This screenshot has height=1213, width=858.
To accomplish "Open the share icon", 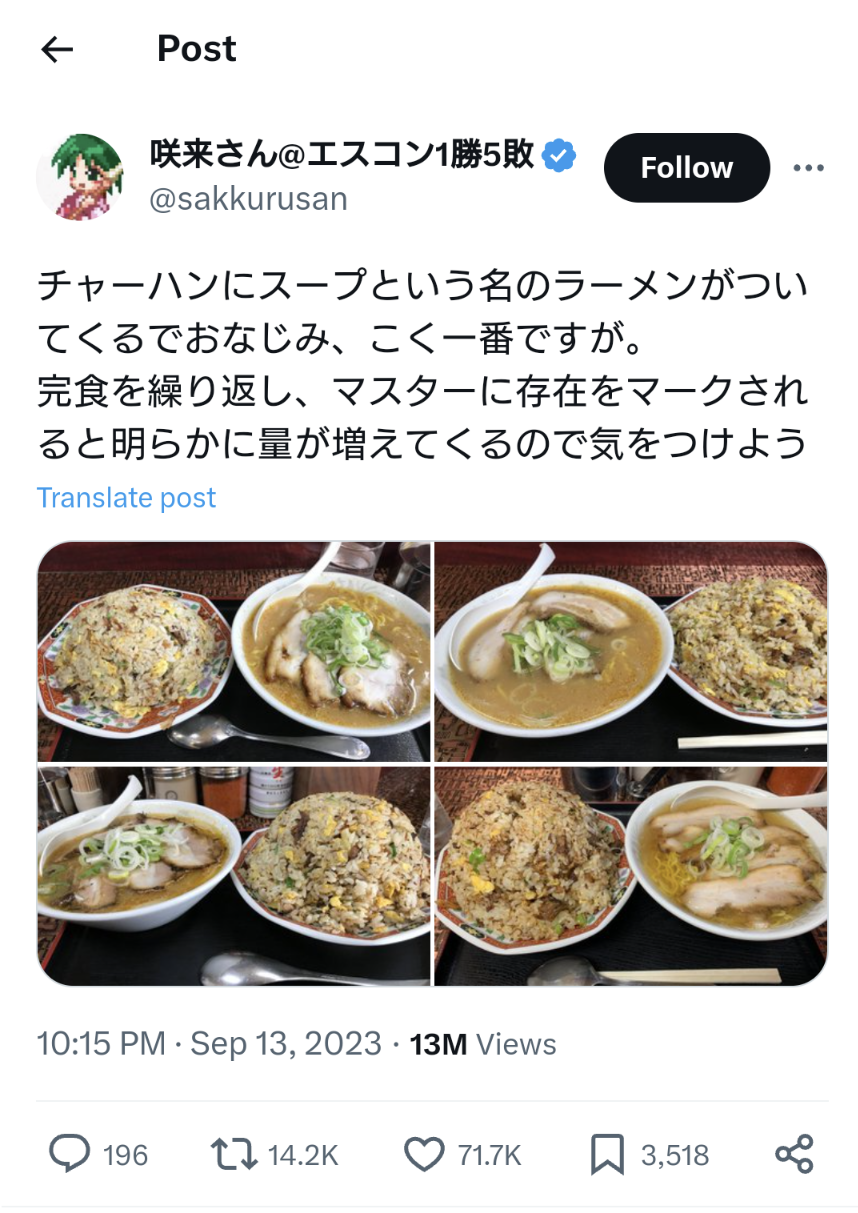I will [x=795, y=1154].
